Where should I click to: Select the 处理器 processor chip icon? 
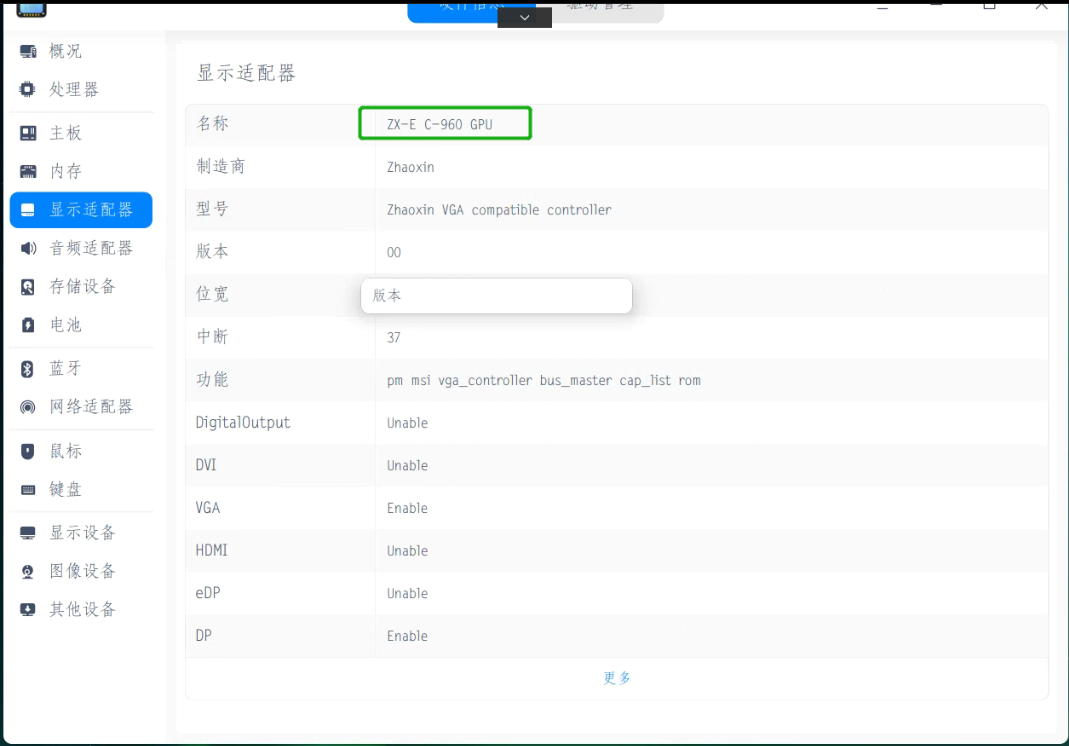(27, 89)
